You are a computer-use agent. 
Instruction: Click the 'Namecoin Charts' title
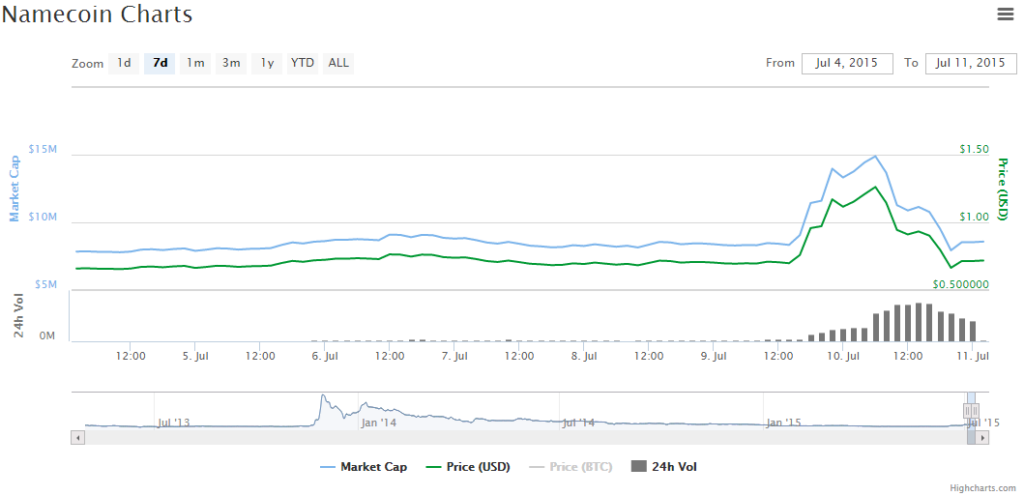point(97,14)
